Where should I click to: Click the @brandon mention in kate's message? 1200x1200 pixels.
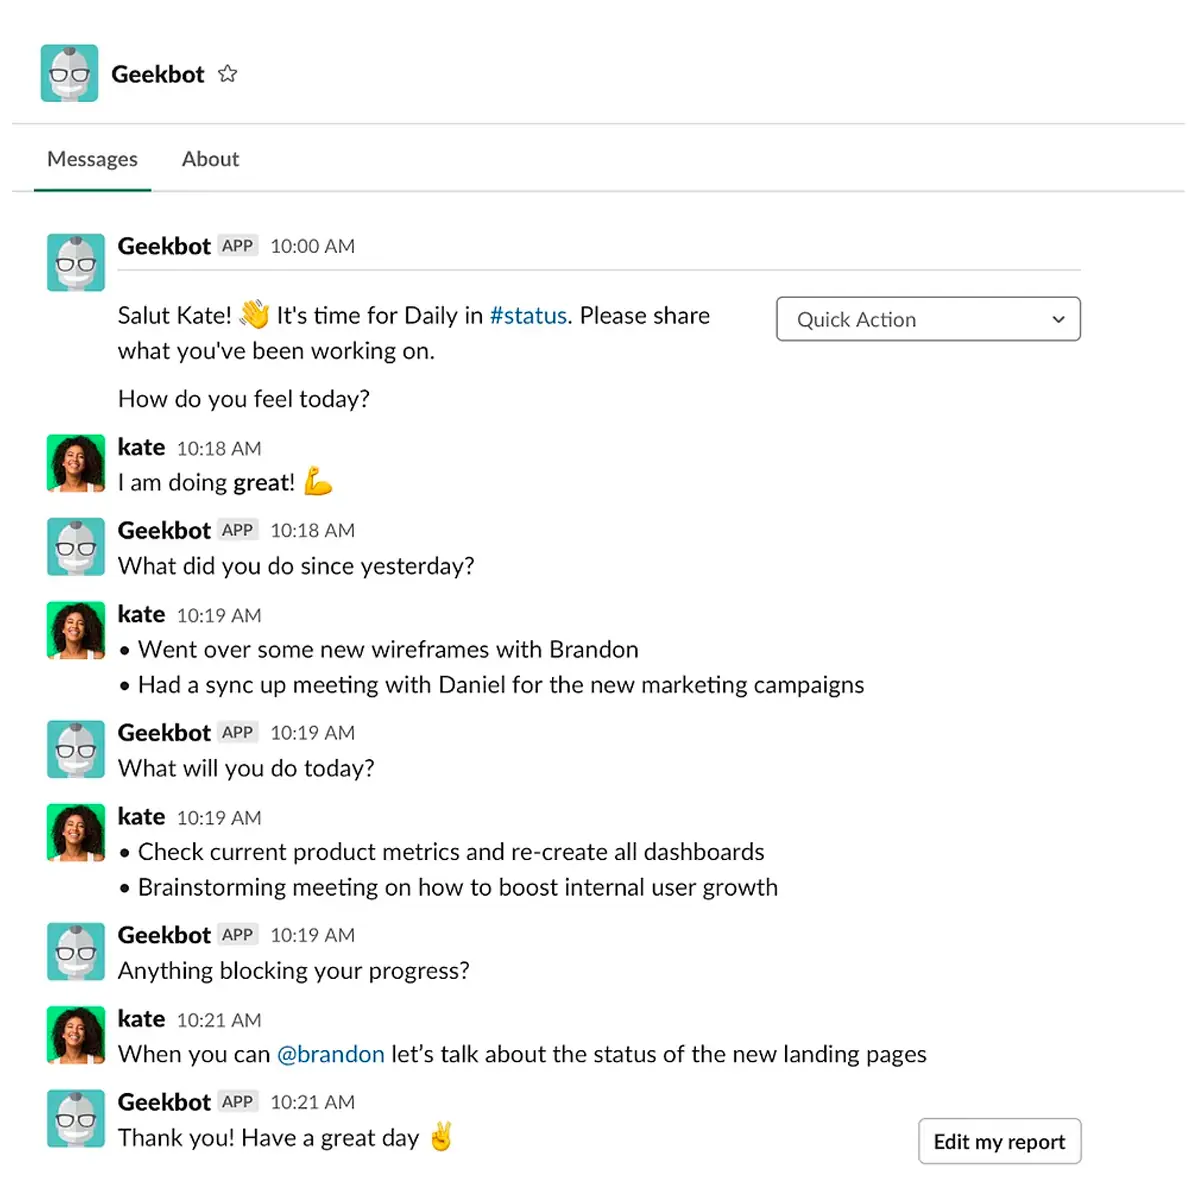[x=331, y=1054]
